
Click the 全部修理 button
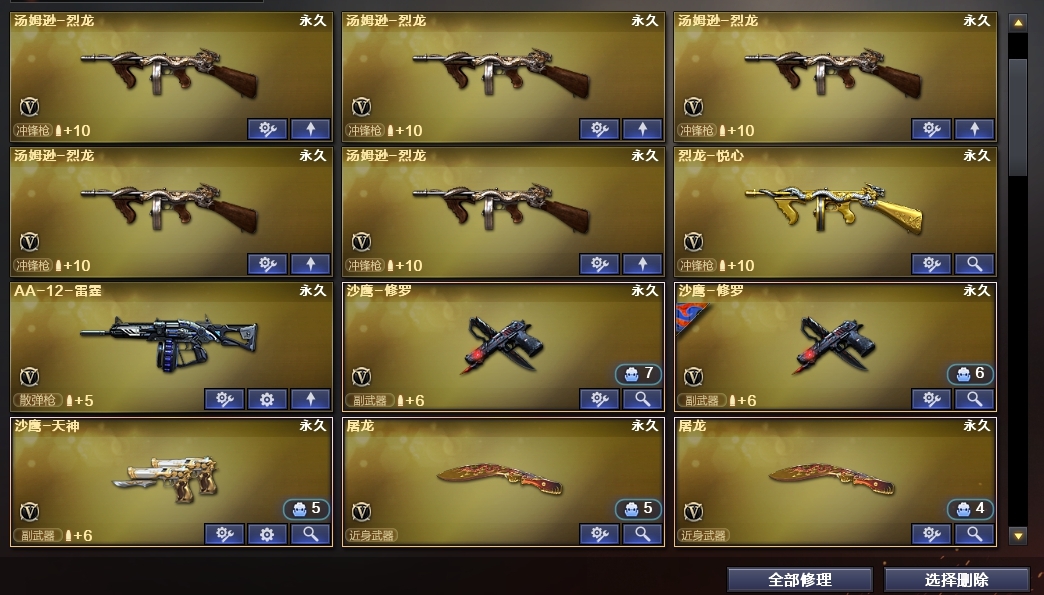point(800,580)
